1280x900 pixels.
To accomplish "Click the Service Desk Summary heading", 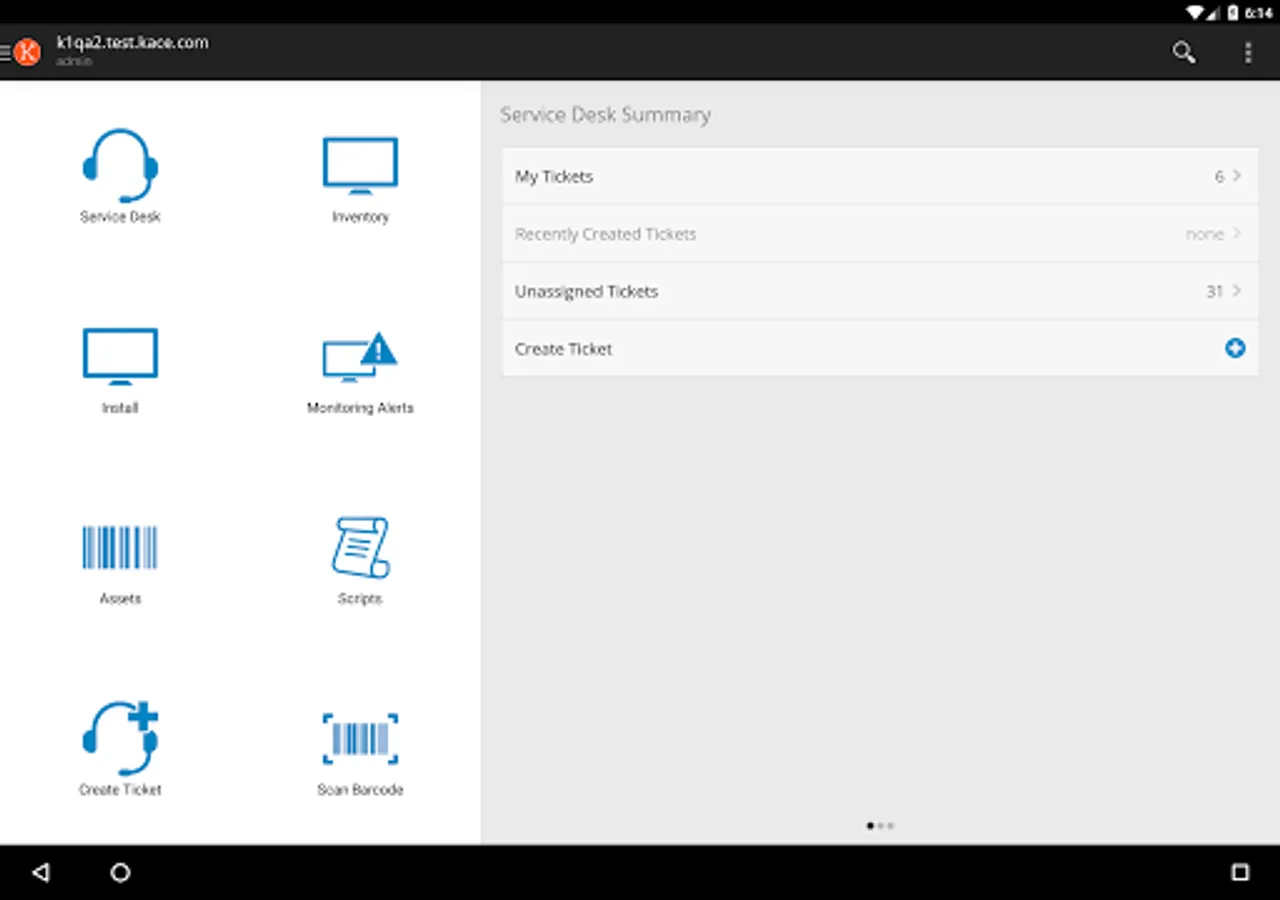I will (605, 115).
